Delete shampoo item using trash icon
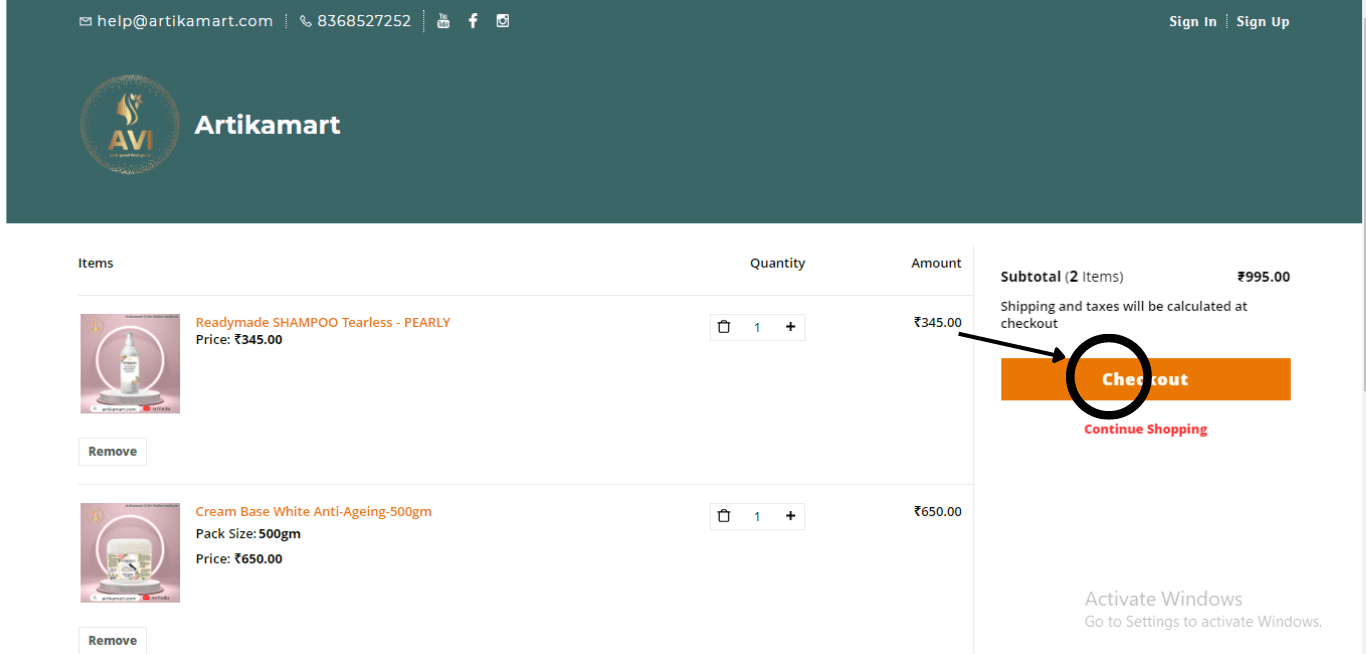The height and width of the screenshot is (654, 1366). 725,327
